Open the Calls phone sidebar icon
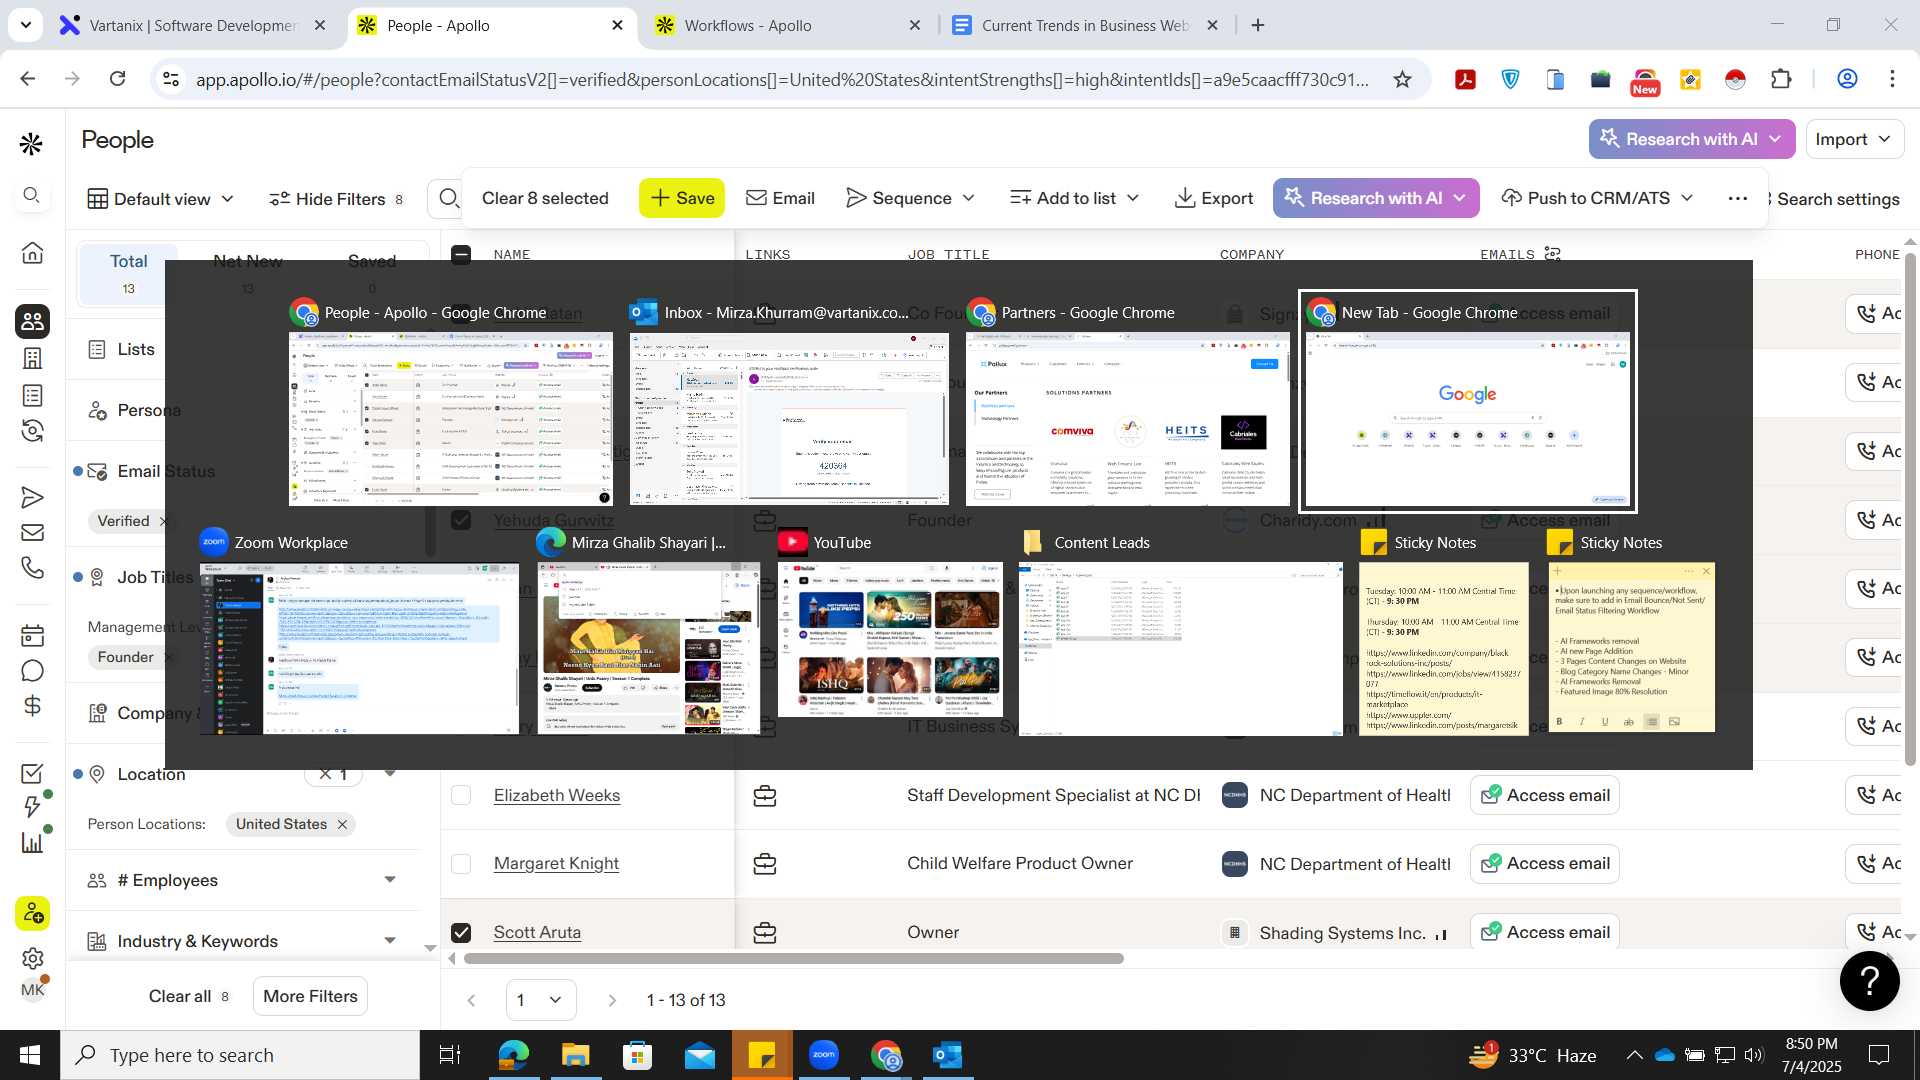Viewport: 1920px width, 1080px height. tap(32, 568)
